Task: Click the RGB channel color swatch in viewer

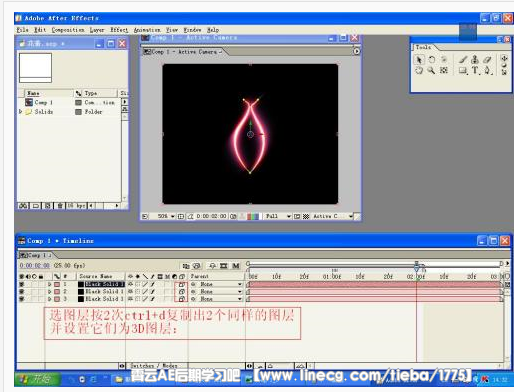Action: click(252, 216)
